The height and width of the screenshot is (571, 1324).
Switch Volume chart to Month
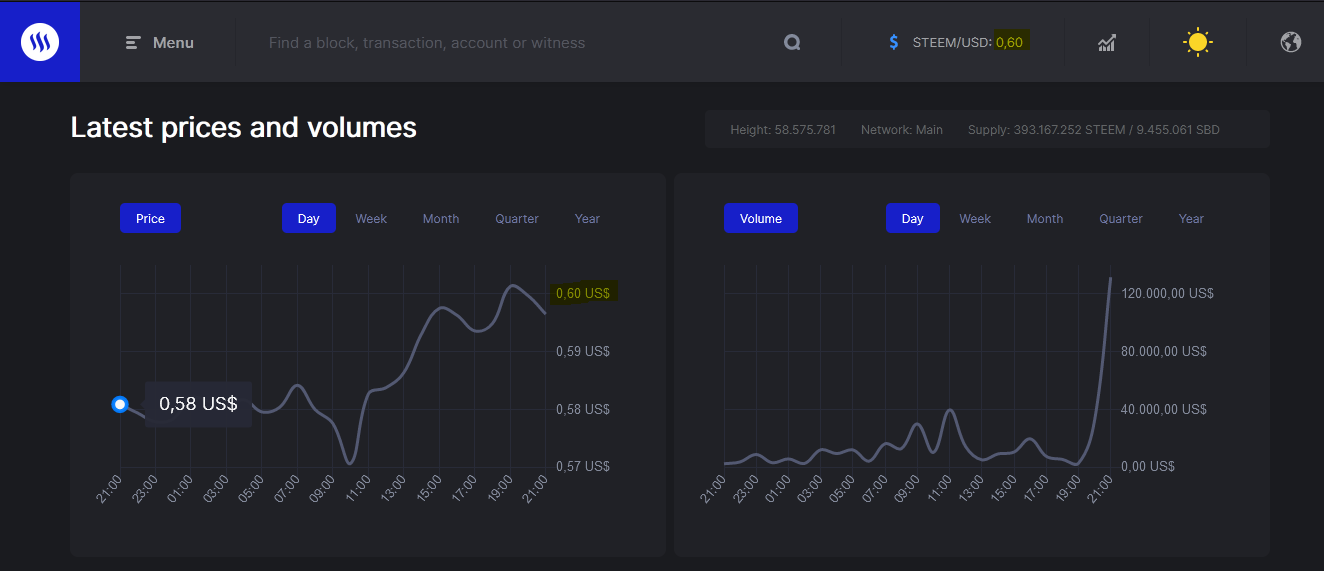1045,219
